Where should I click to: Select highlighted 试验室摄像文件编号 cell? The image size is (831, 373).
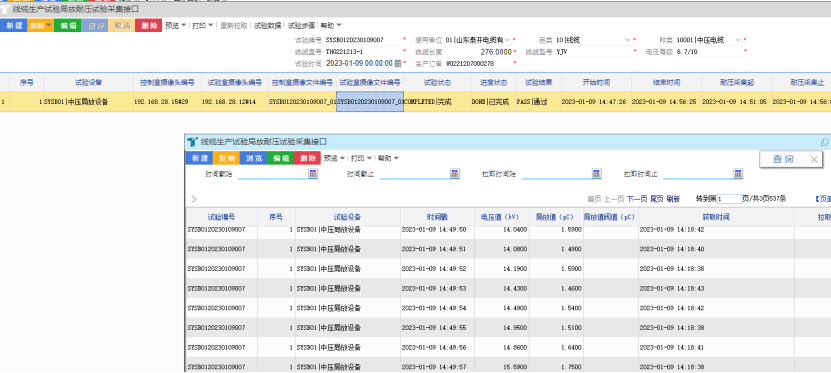(370, 102)
